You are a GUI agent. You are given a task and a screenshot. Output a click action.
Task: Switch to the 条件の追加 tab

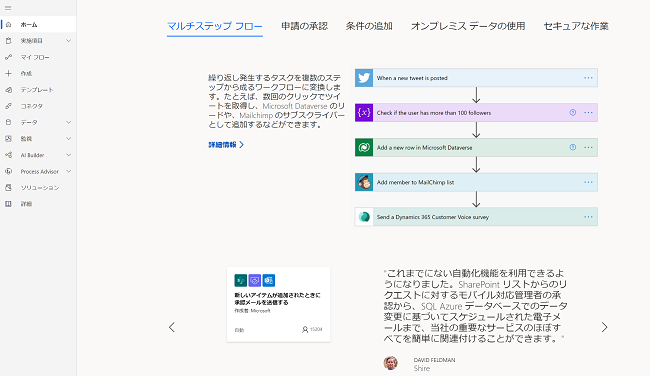tap(369, 26)
